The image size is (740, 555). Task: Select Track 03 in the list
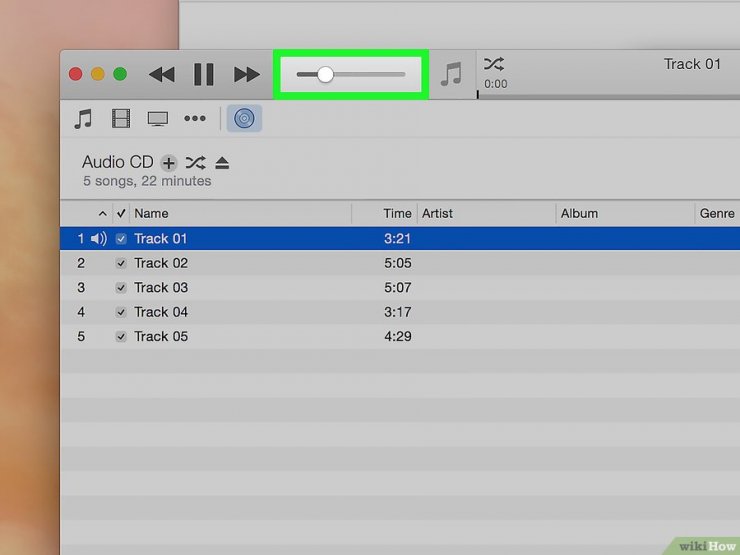(400, 288)
